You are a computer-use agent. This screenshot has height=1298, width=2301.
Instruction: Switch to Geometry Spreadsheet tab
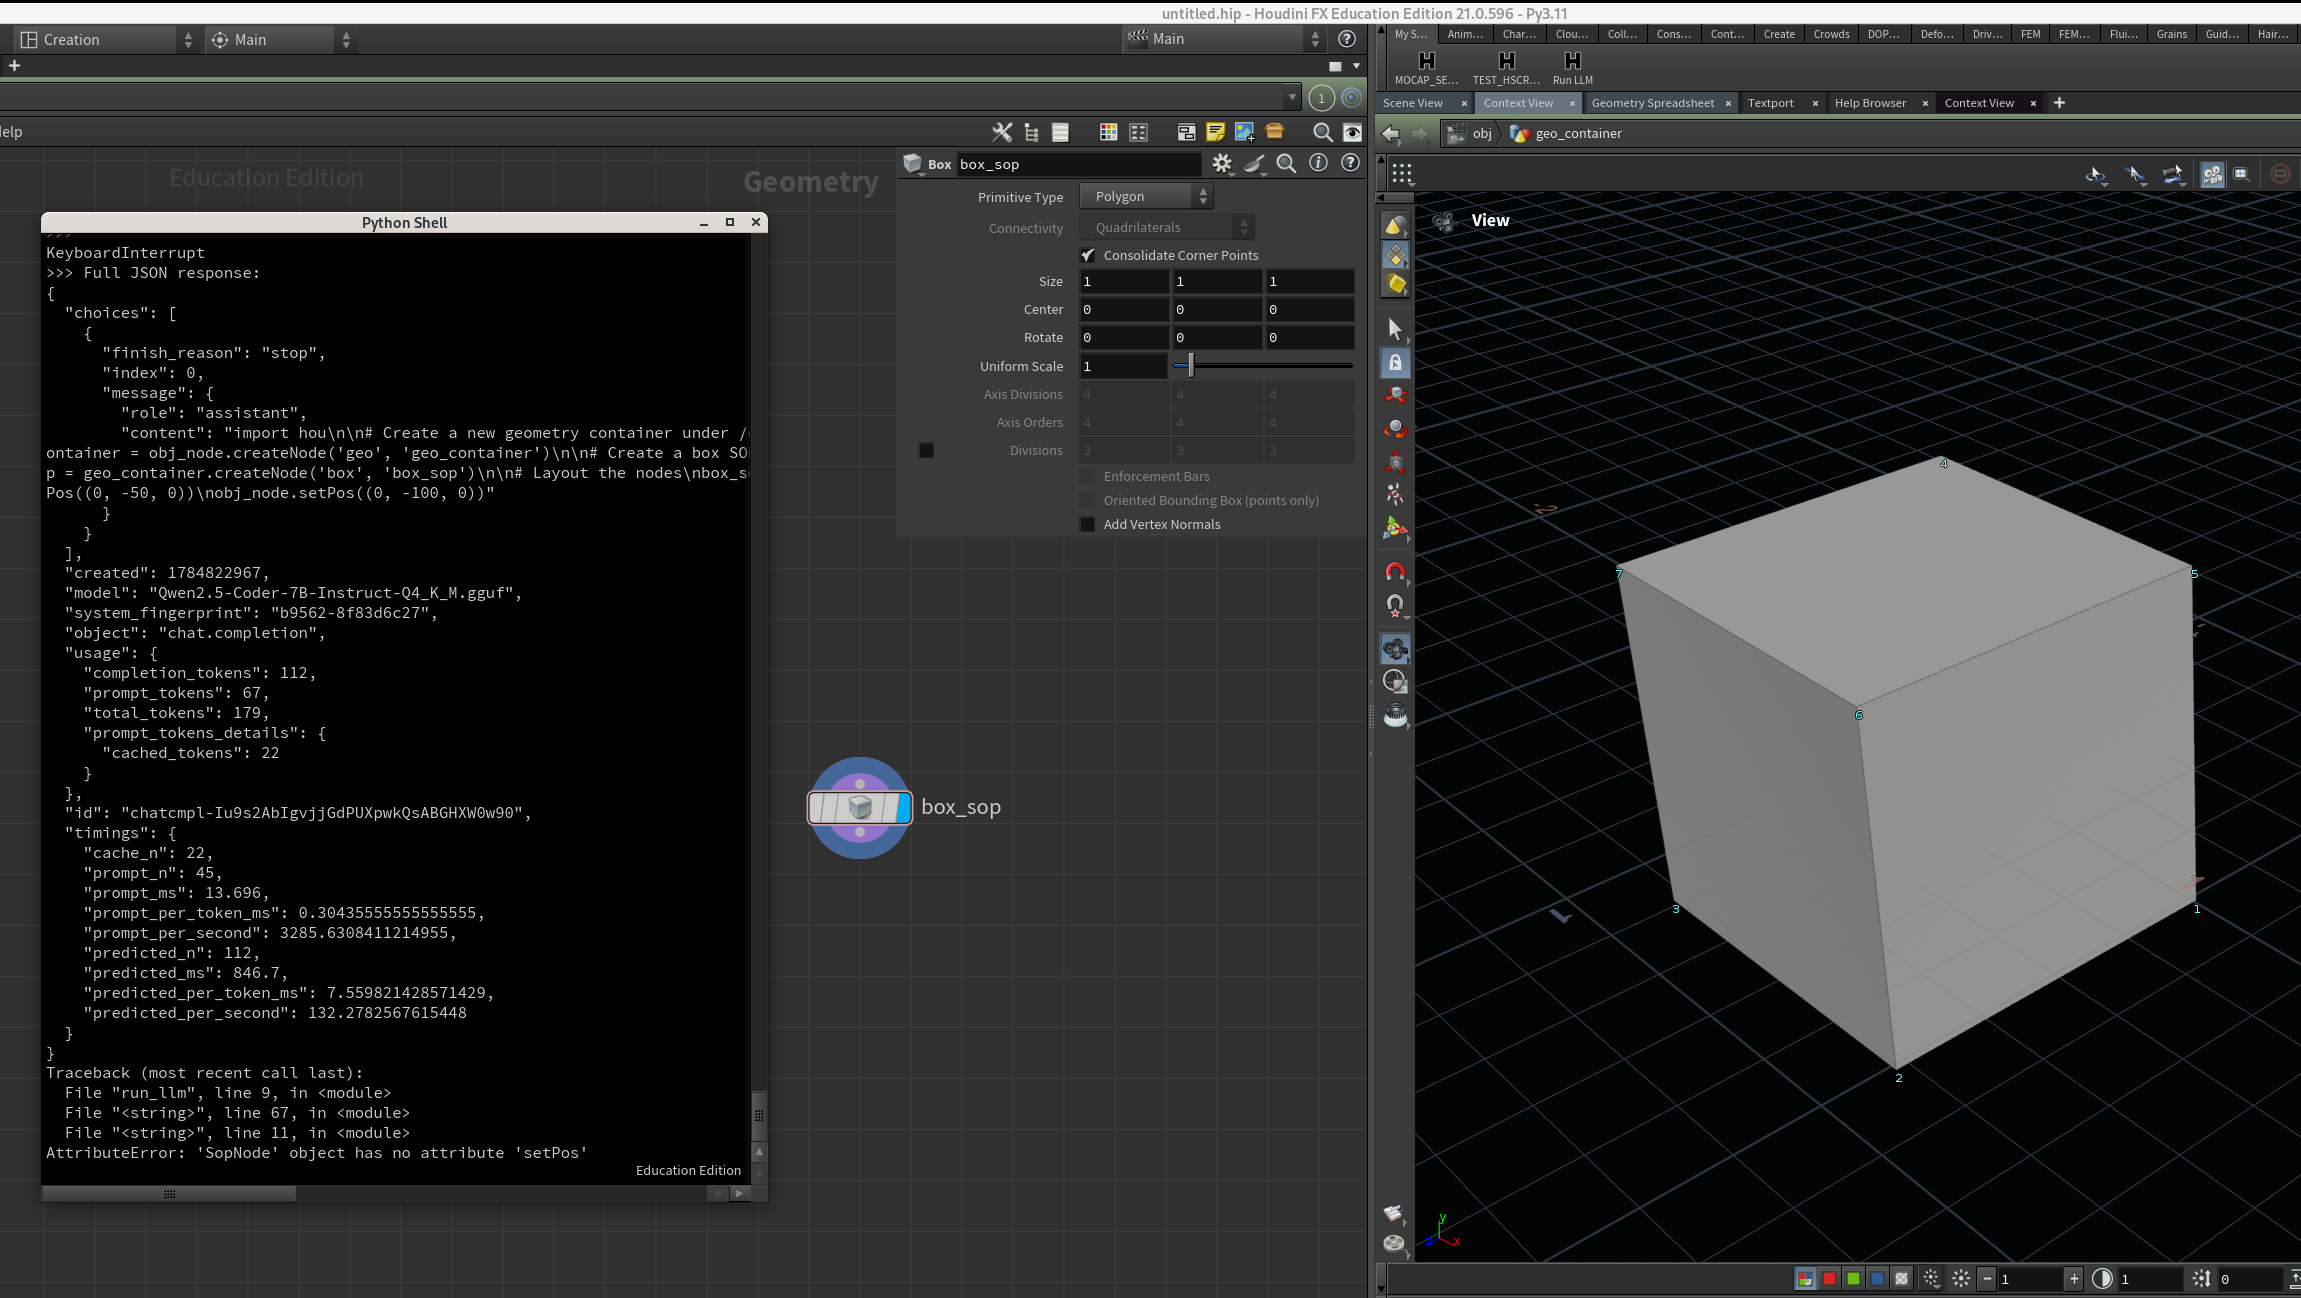[x=1652, y=103]
